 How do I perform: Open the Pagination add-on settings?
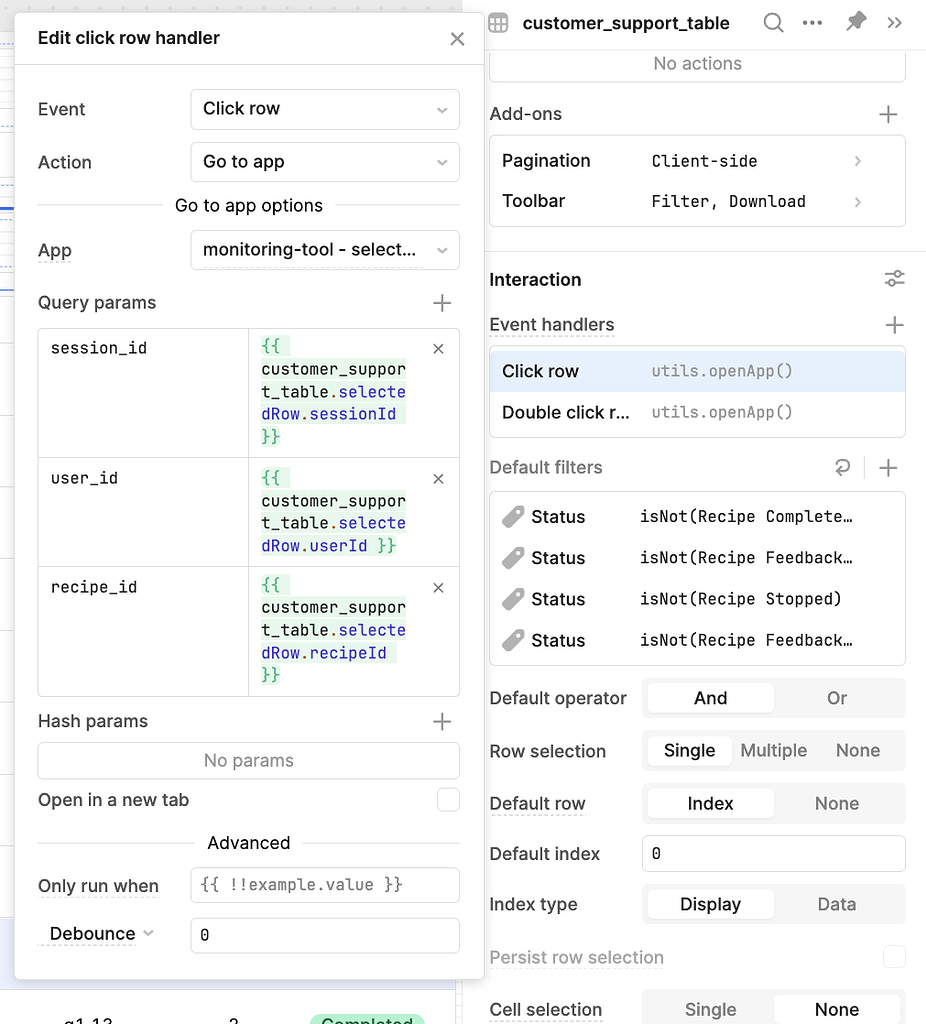[x=696, y=161]
